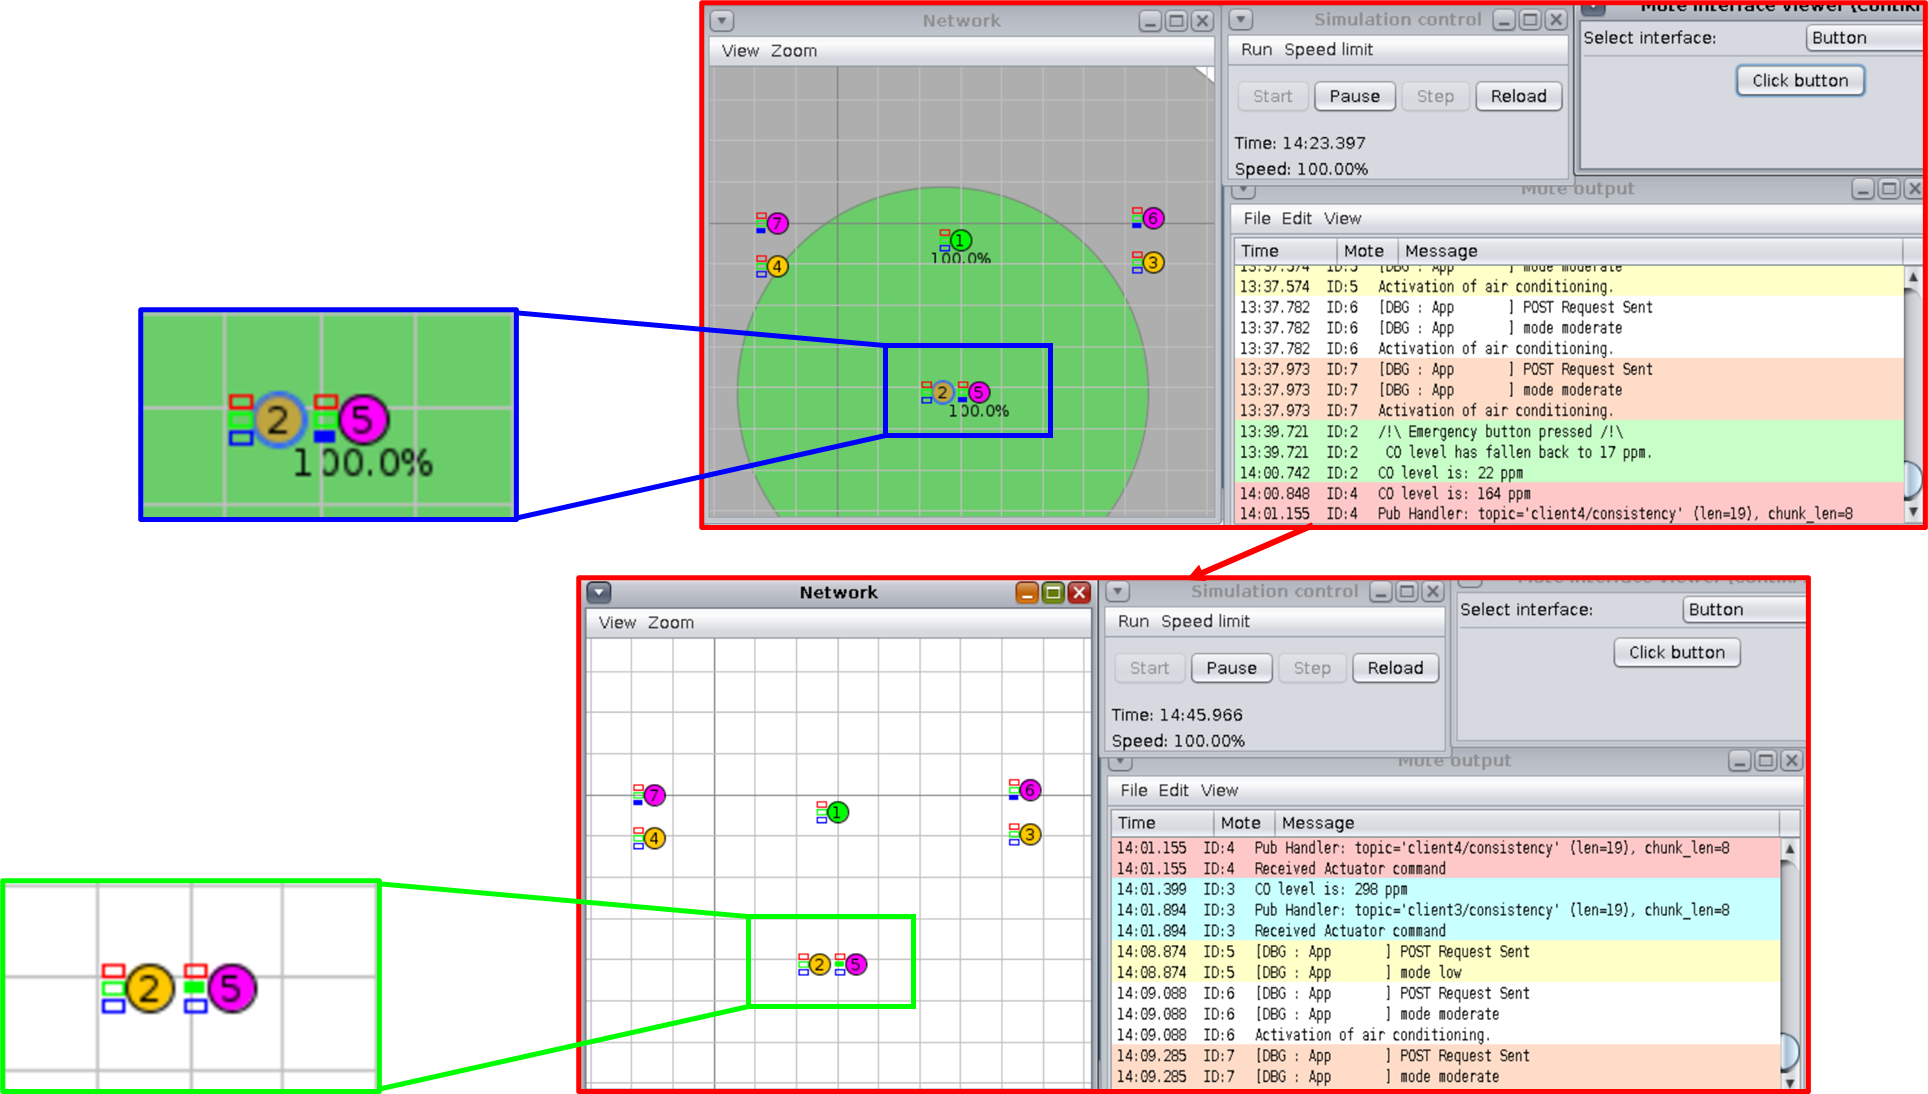Click on mote node 5 in top Network view
This screenshot has width=1928, height=1094.
980,392
